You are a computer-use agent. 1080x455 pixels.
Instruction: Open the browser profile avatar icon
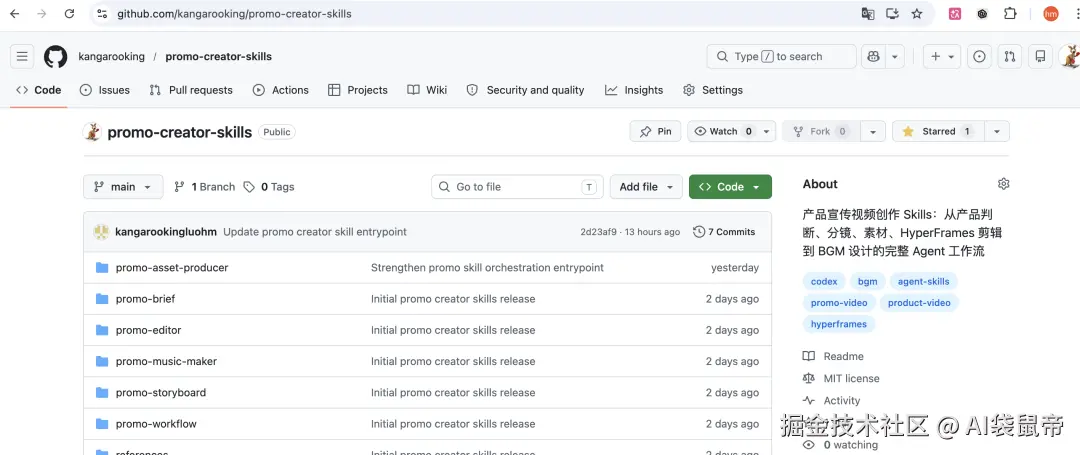(x=1050, y=14)
